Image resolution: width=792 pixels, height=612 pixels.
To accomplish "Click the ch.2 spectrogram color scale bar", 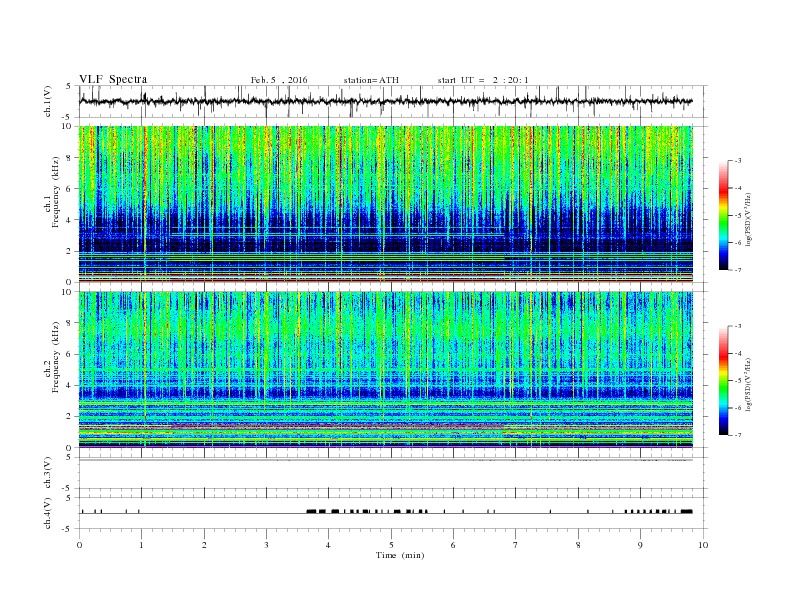I will [x=724, y=380].
